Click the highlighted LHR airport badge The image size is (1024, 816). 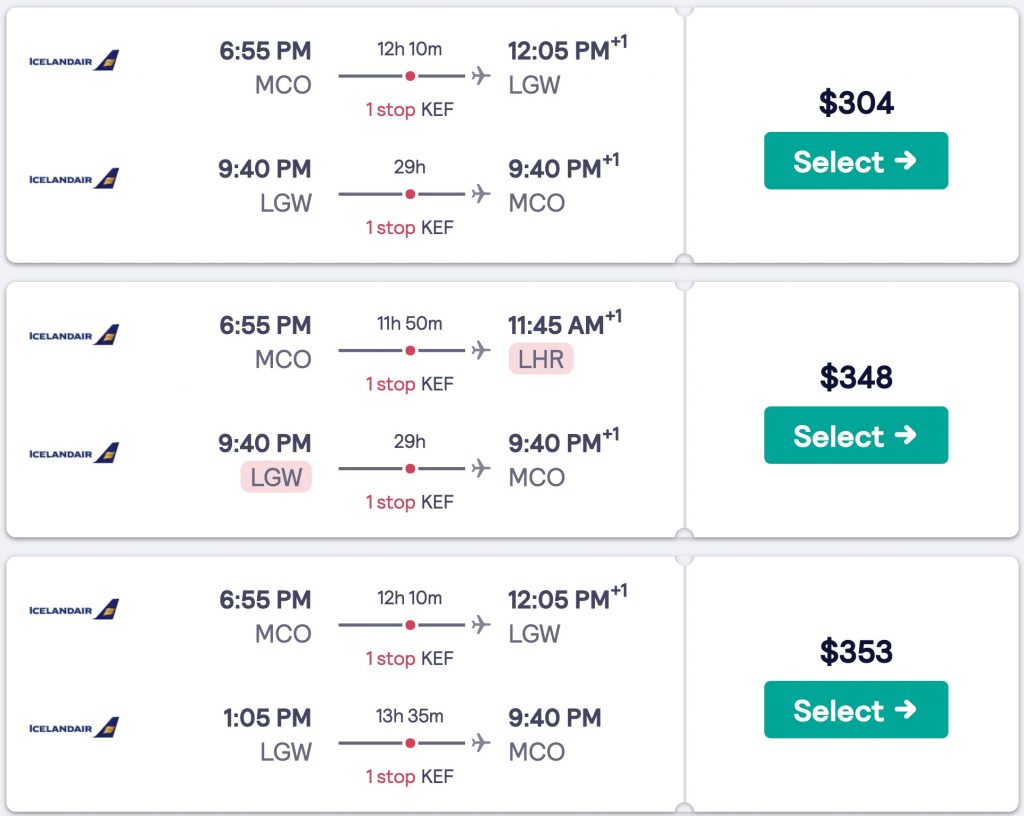click(x=540, y=359)
